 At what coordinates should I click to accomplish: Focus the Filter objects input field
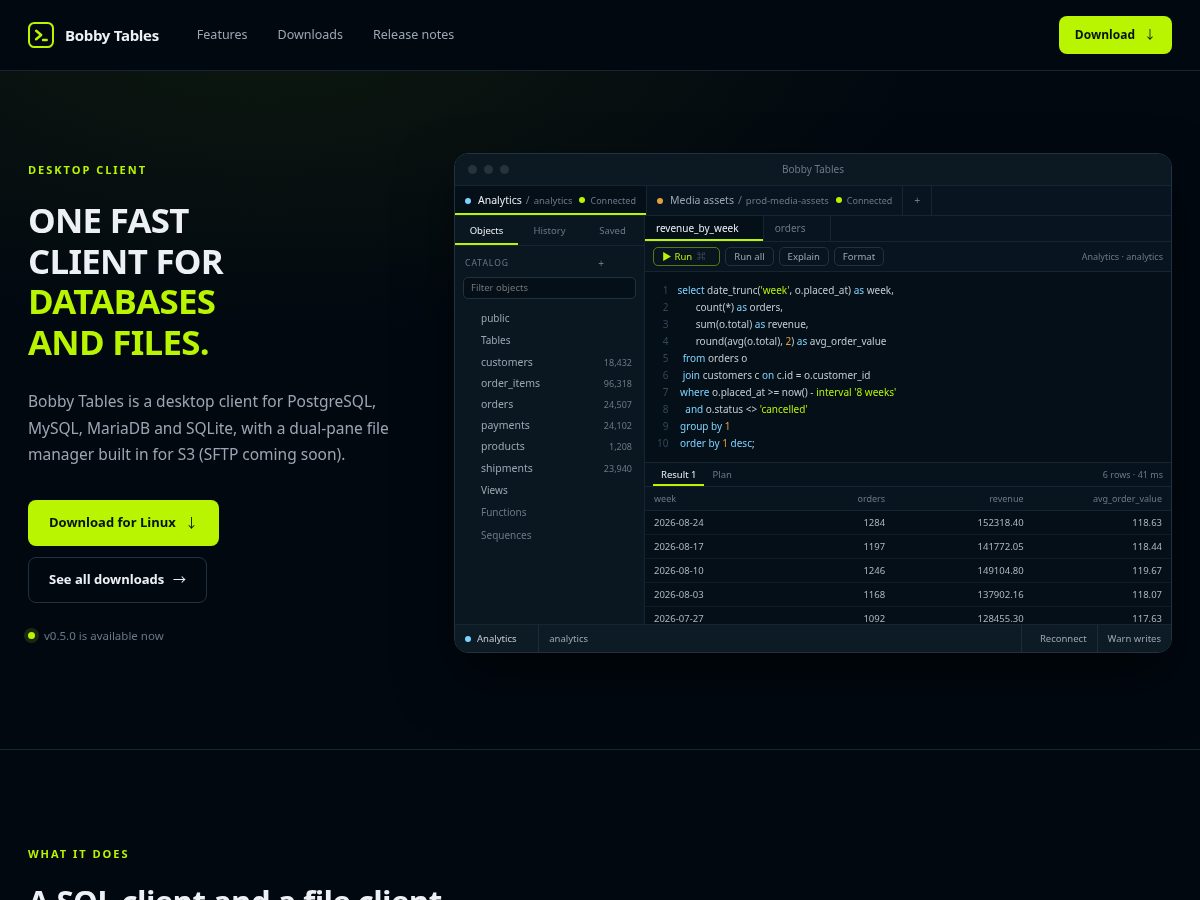click(549, 288)
